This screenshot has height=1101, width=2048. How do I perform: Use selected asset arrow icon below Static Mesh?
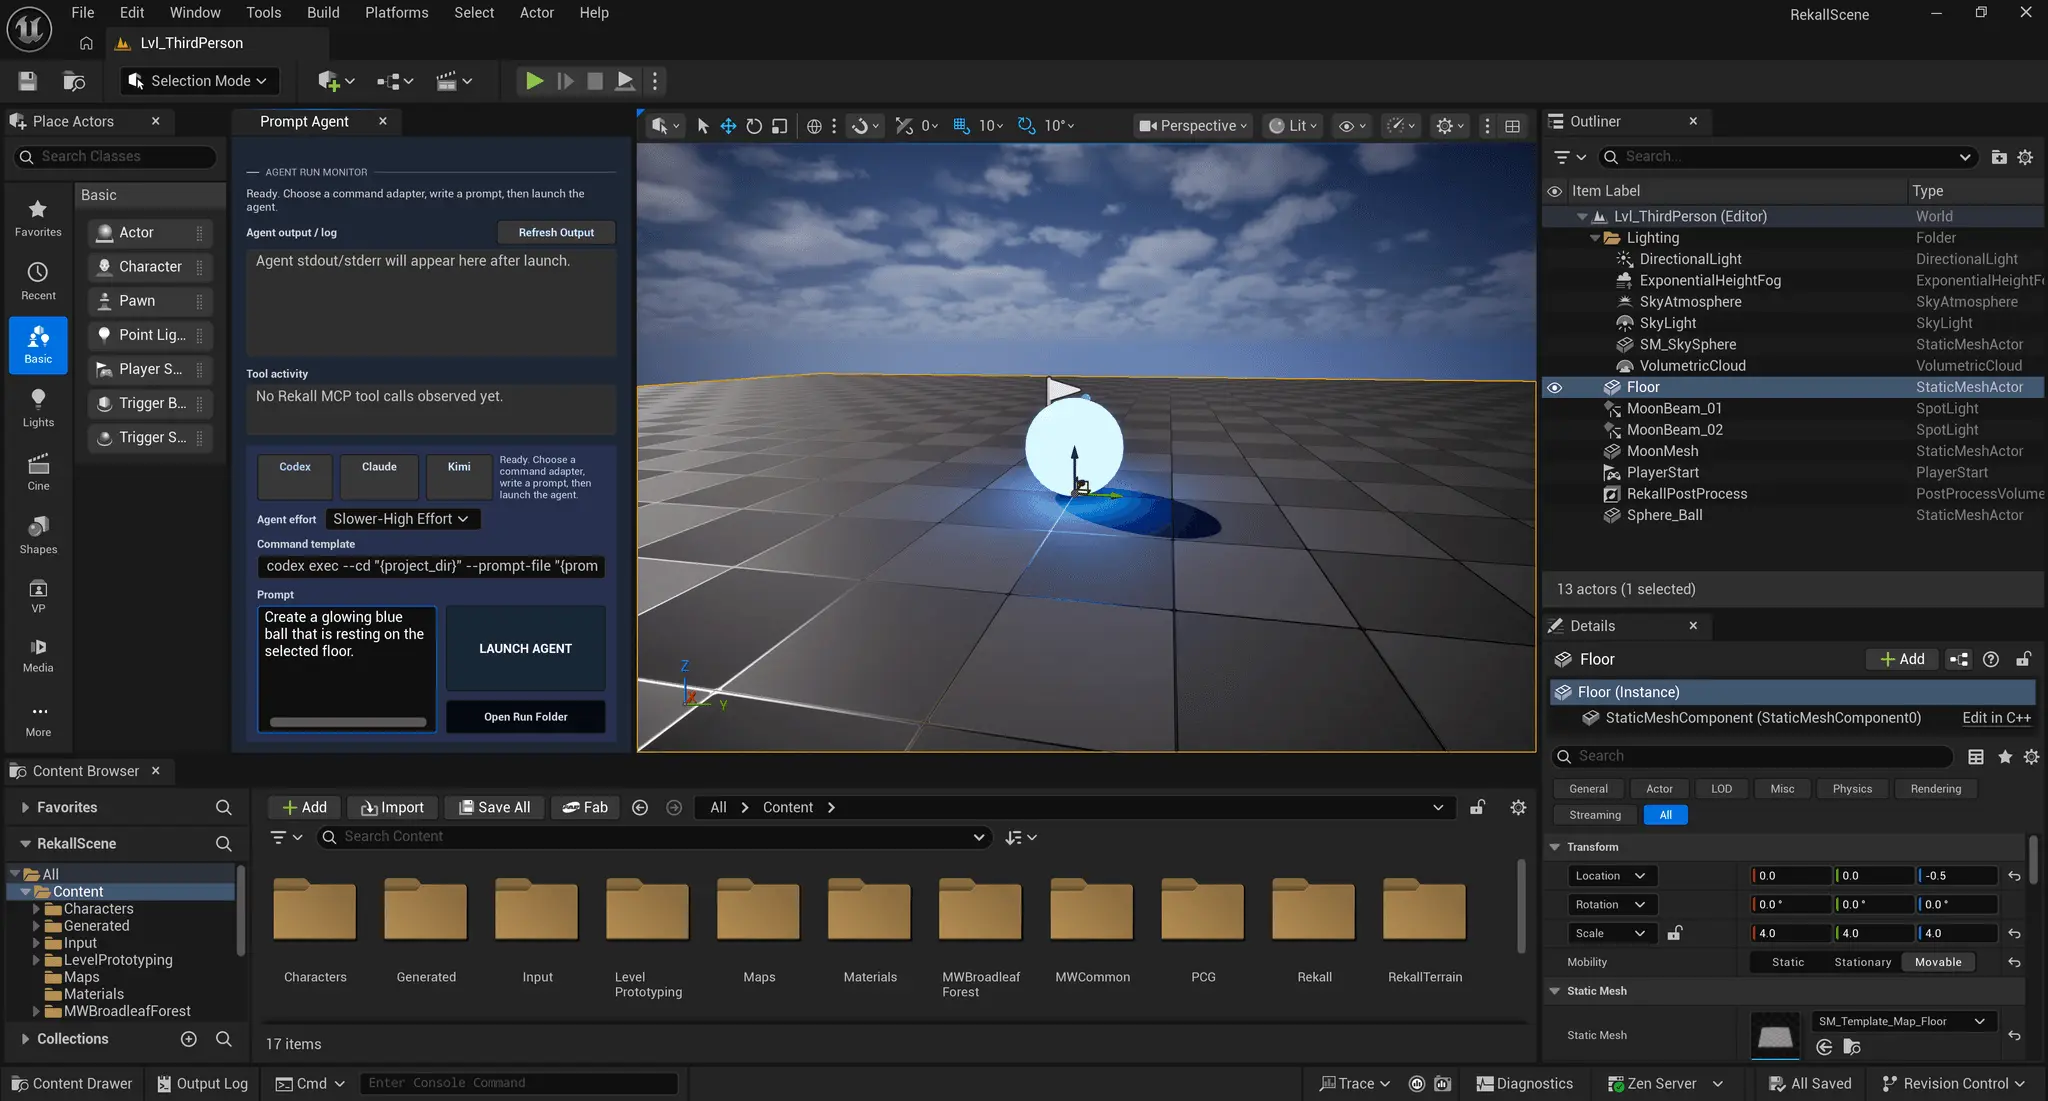[x=1824, y=1047]
